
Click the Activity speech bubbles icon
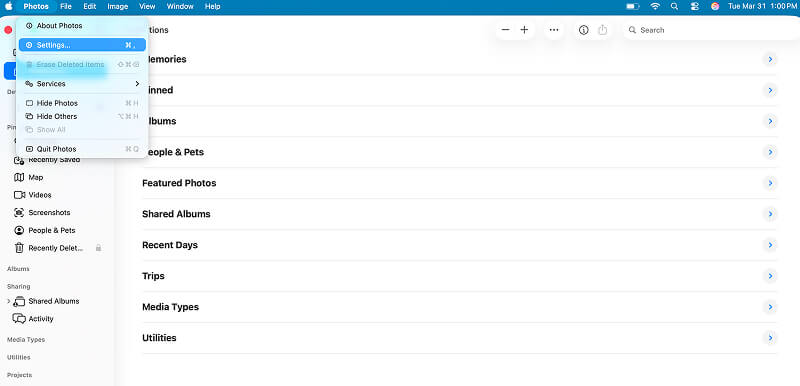[x=19, y=319]
